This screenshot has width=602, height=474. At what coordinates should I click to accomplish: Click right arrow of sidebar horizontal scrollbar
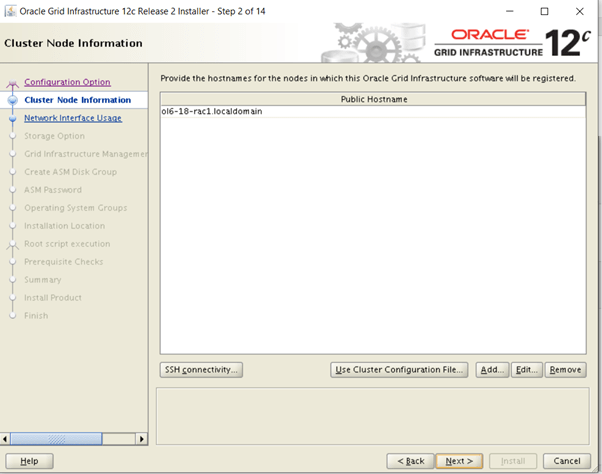(x=143, y=438)
